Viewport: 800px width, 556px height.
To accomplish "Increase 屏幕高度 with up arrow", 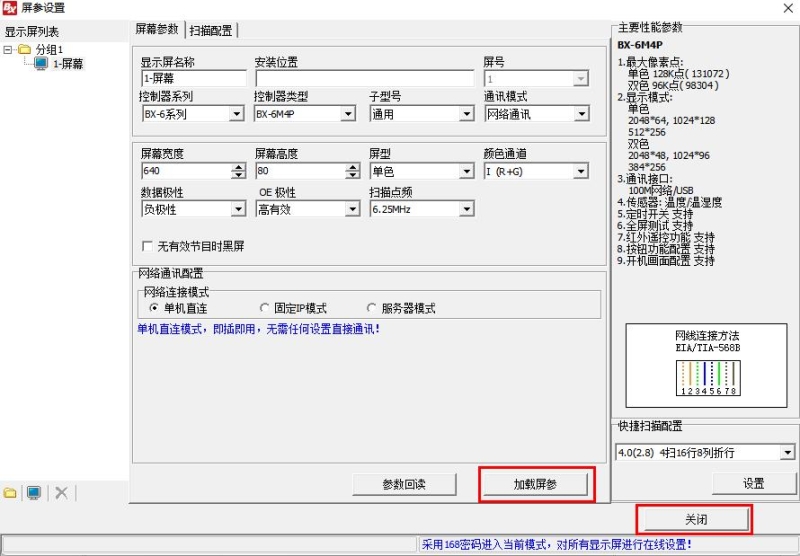I will (x=352, y=167).
